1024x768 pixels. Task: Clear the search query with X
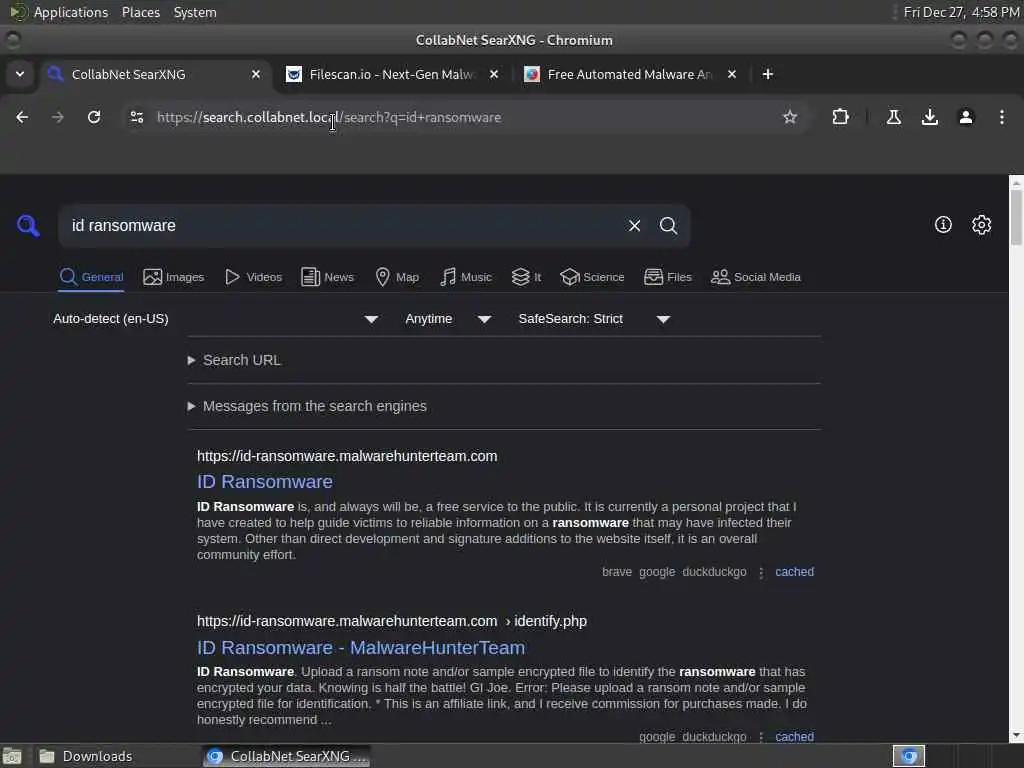click(634, 225)
